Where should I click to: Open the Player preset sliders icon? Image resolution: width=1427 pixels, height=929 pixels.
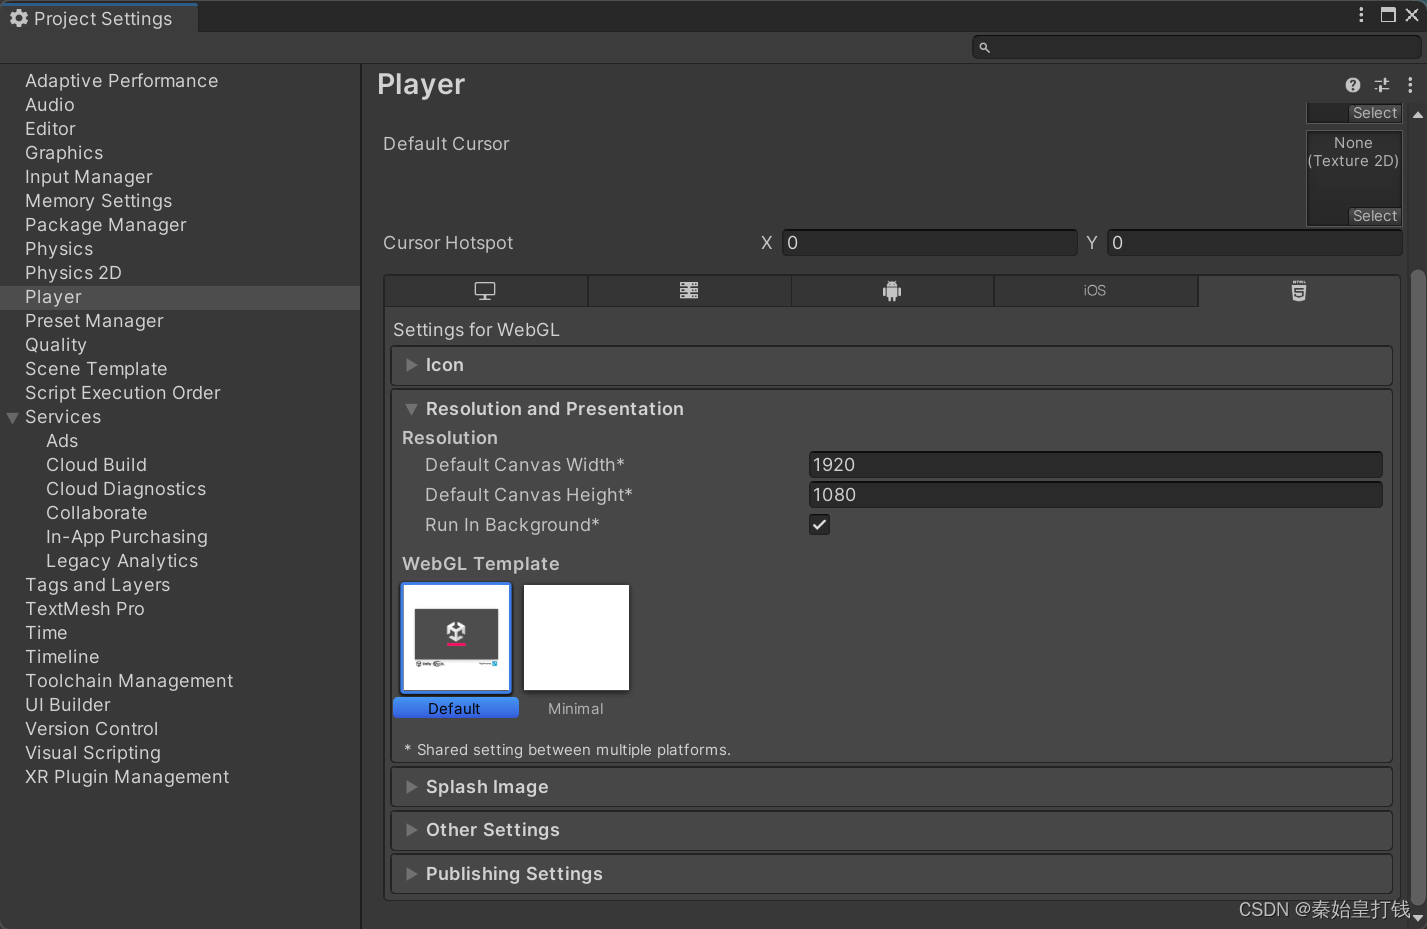[x=1382, y=85]
